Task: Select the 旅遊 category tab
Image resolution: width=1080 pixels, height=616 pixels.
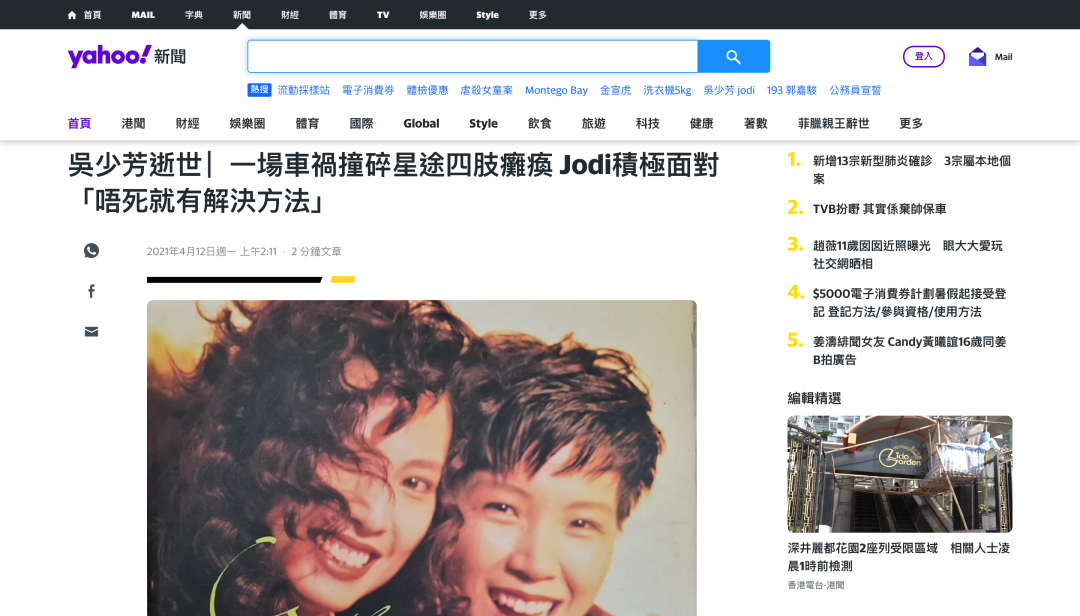Action: click(594, 123)
